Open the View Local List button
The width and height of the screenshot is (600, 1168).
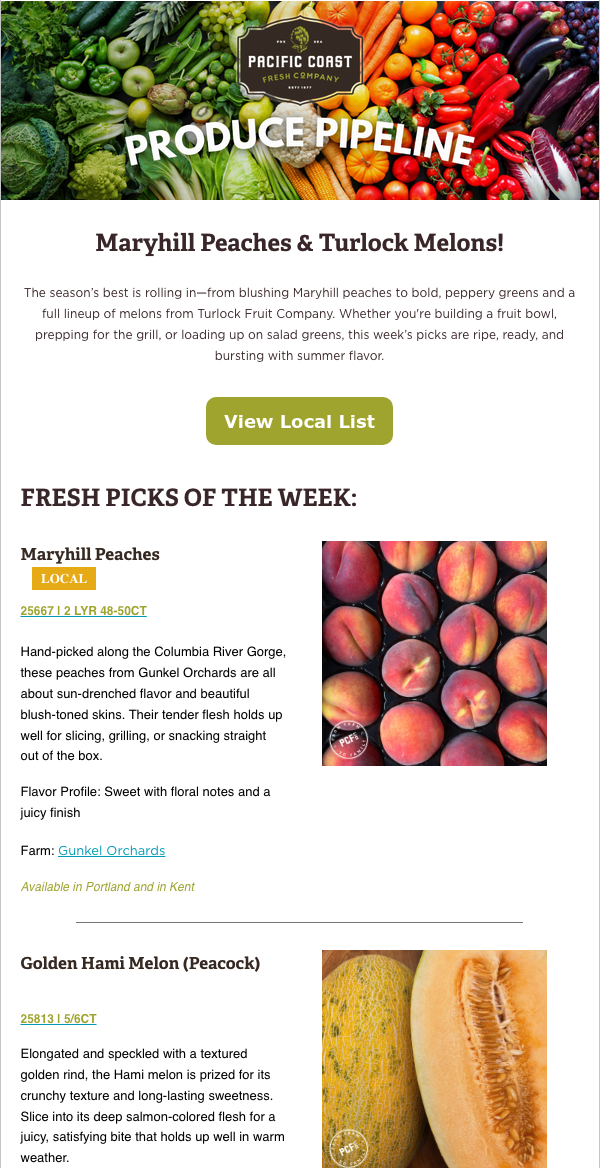tap(300, 421)
